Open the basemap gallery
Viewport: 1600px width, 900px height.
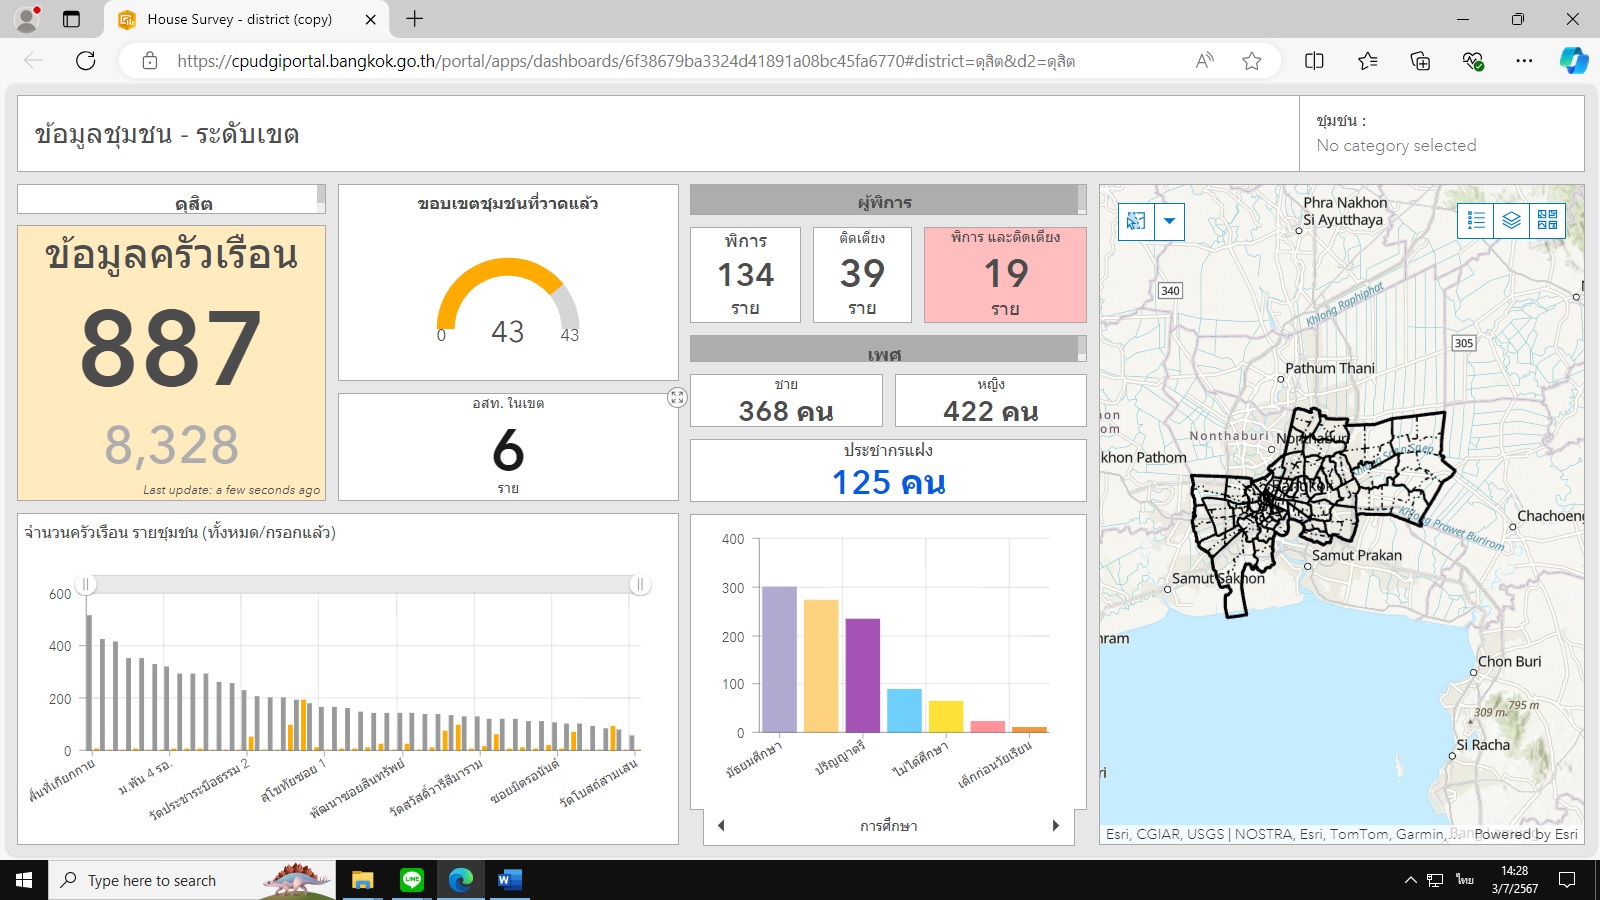point(1547,221)
